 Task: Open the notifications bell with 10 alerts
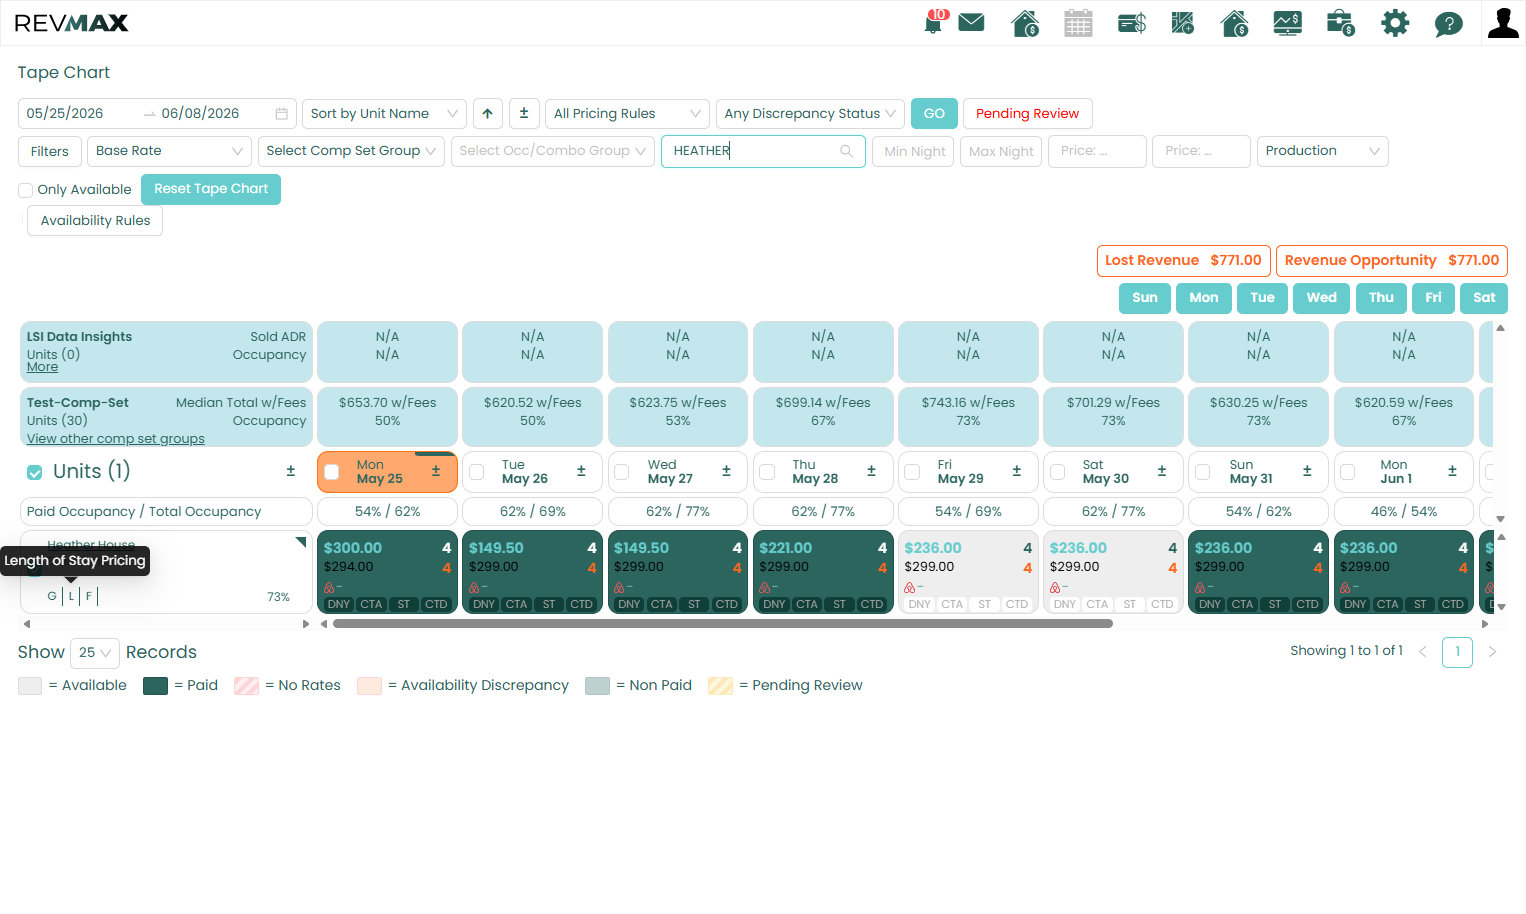tap(934, 22)
